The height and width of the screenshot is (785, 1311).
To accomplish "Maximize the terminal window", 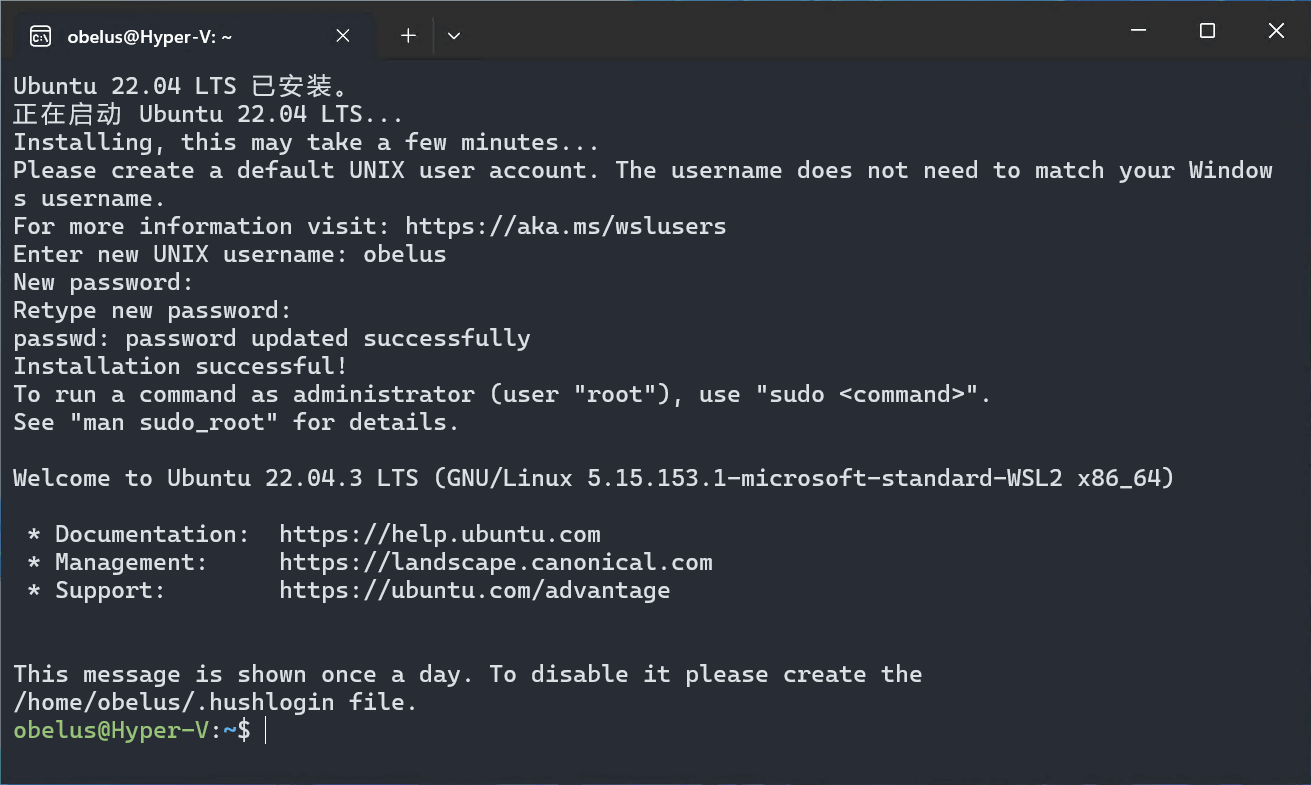I will pyautogui.click(x=1207, y=31).
